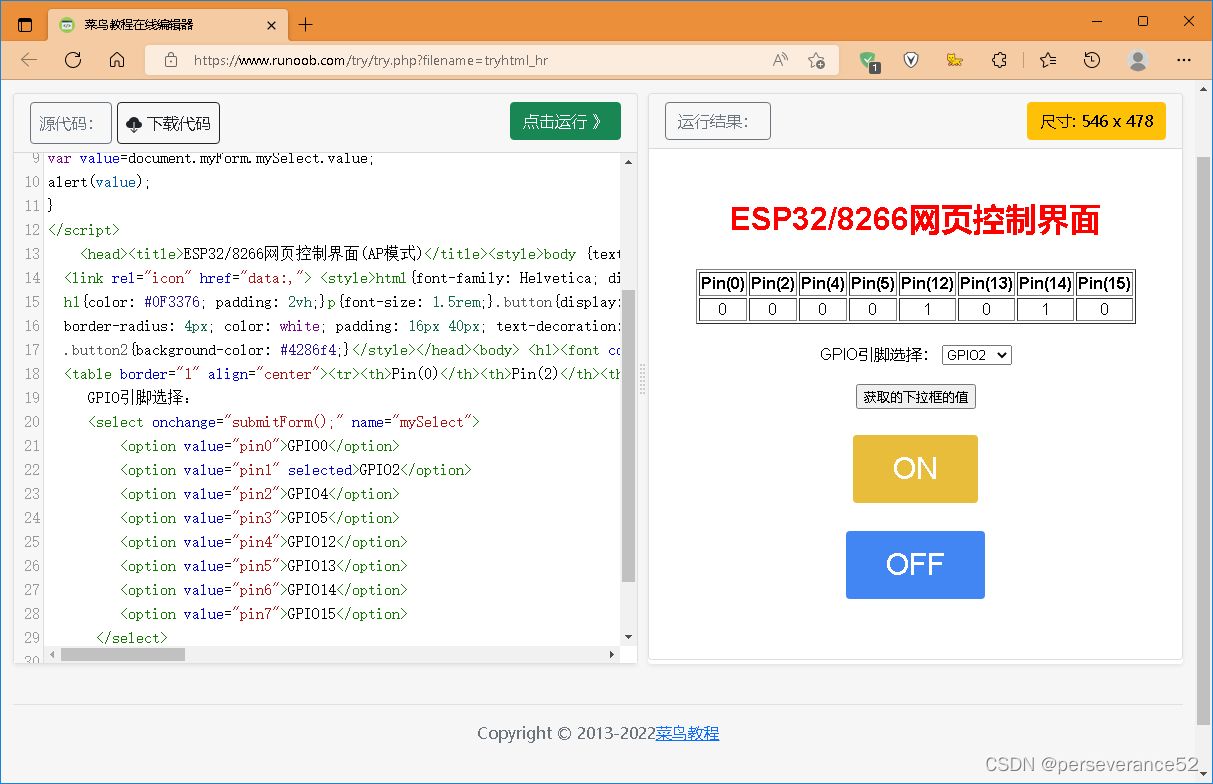Open the GPIO引脚选择 dropdown
This screenshot has height=784, width=1213.
pos(977,355)
